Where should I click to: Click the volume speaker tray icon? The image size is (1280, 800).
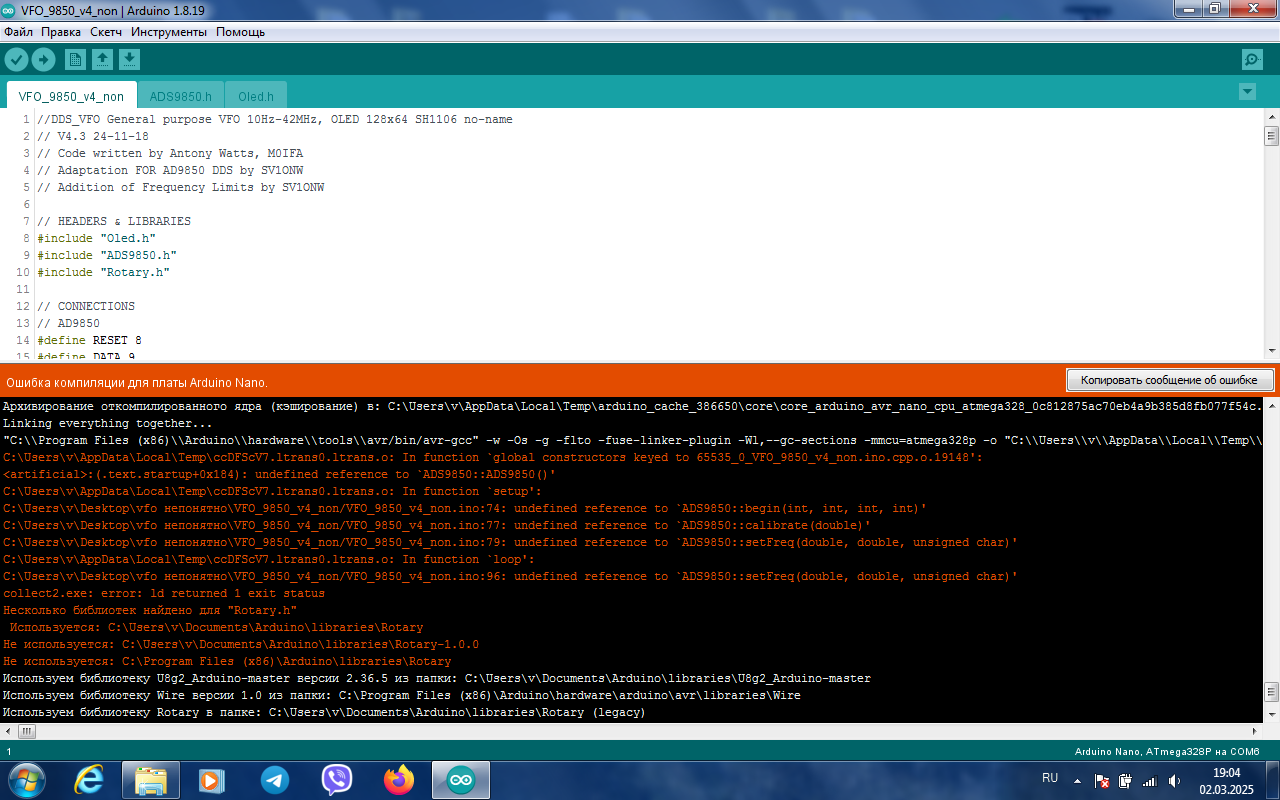pos(1174,781)
